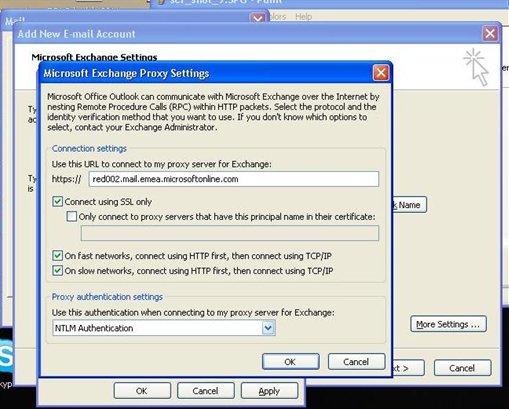Open NTLM Authentication dropdown
The image size is (509, 409).
268,328
